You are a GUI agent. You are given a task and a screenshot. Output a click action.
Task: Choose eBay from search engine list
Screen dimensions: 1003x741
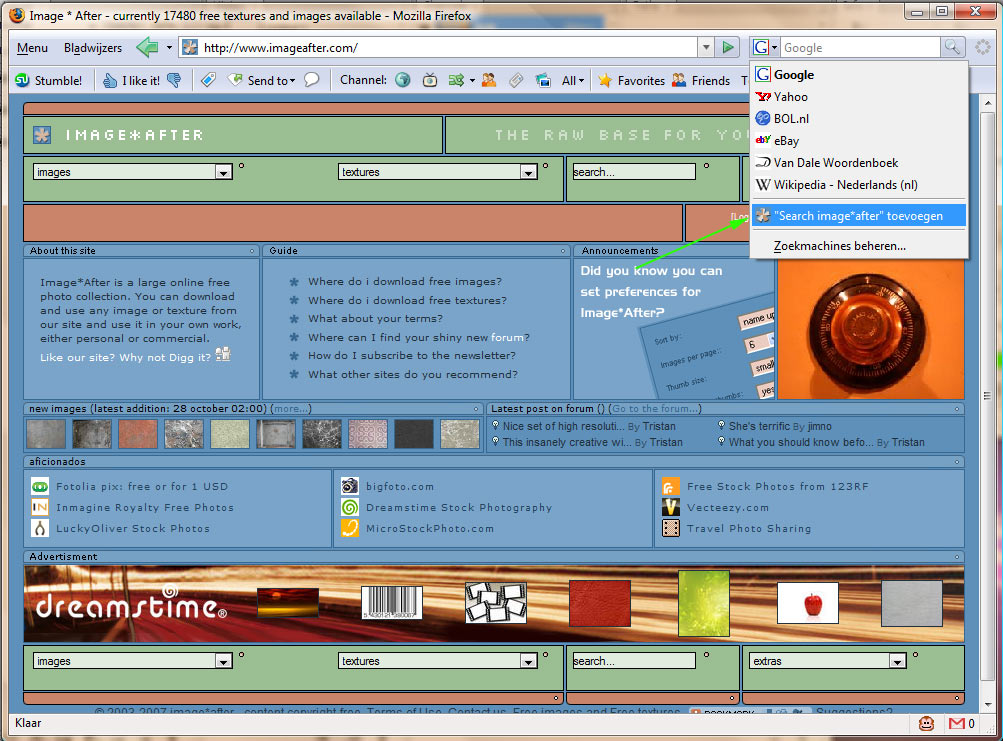tap(859, 141)
